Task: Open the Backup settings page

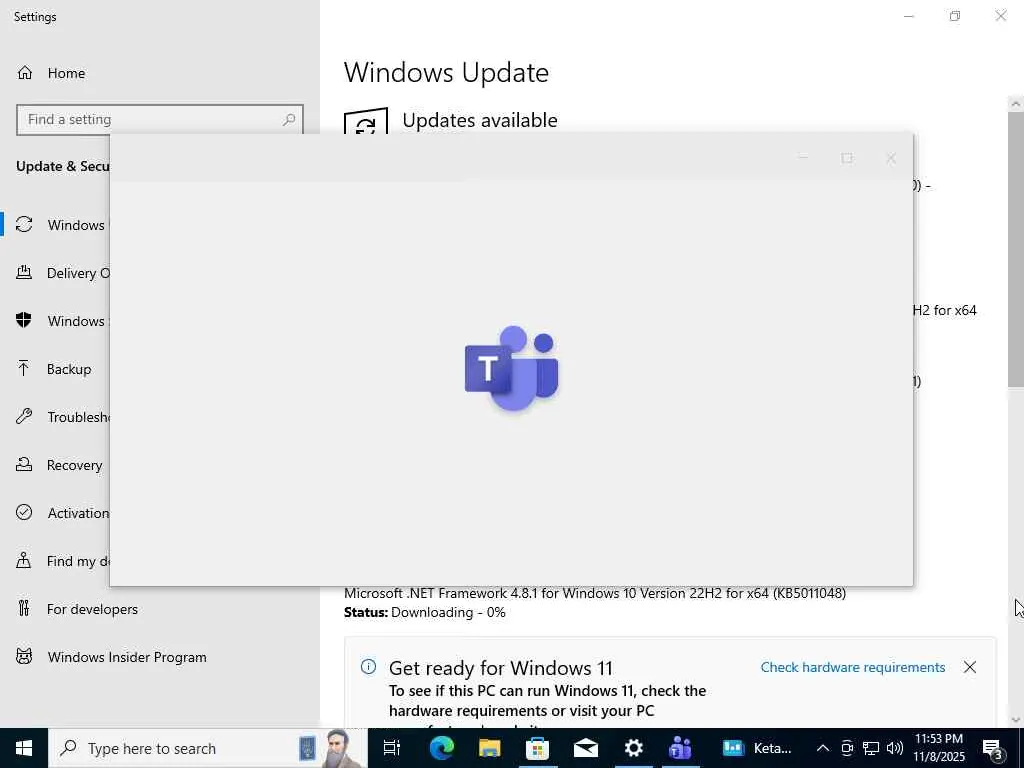Action: pos(54,369)
